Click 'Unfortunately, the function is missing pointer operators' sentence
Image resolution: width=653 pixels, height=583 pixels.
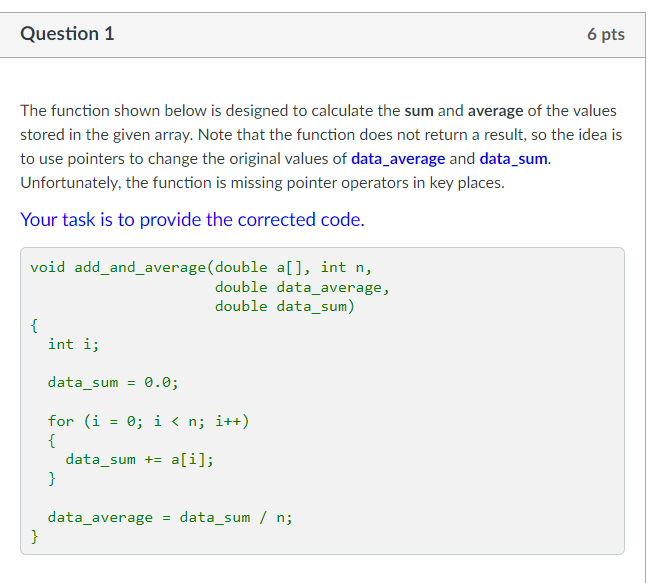[x=262, y=183]
